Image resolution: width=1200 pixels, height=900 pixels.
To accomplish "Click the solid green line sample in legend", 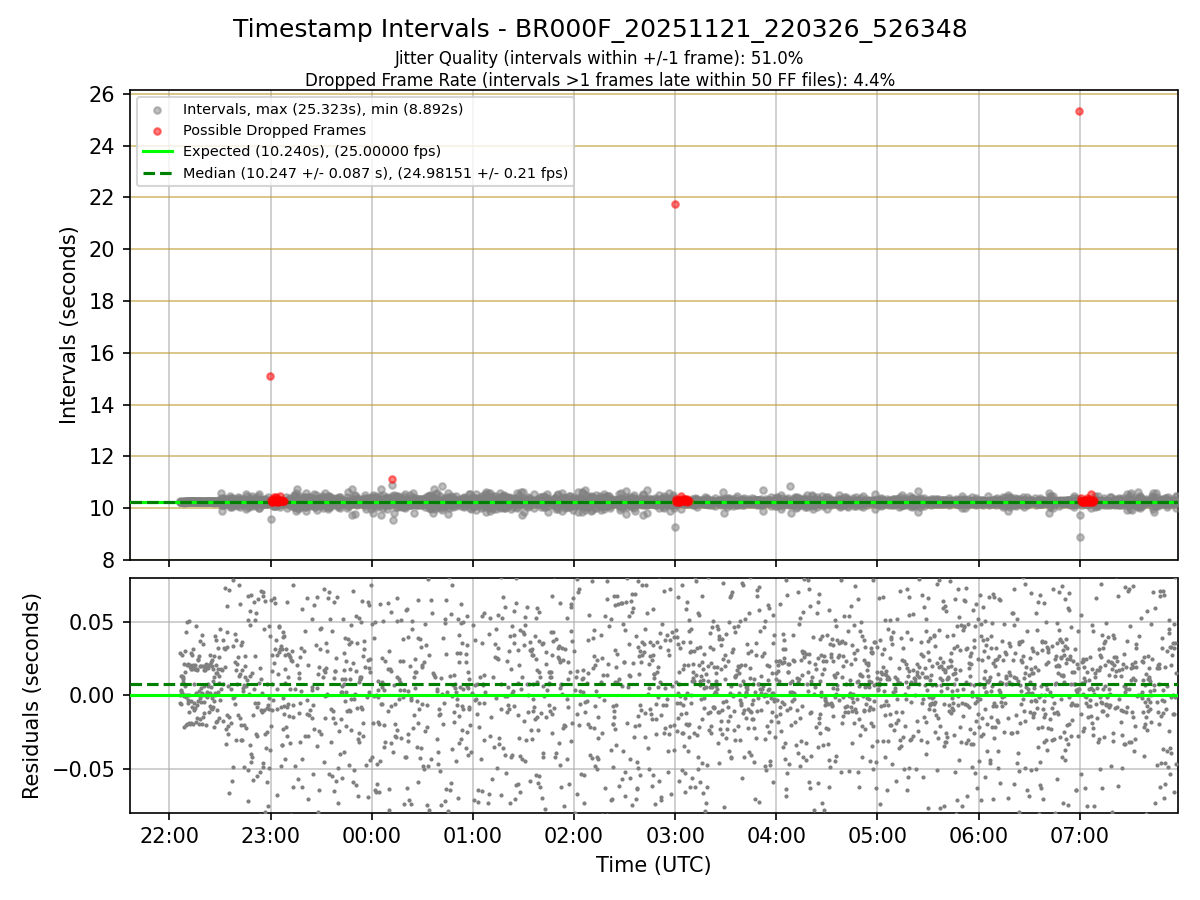I will 157,152.
